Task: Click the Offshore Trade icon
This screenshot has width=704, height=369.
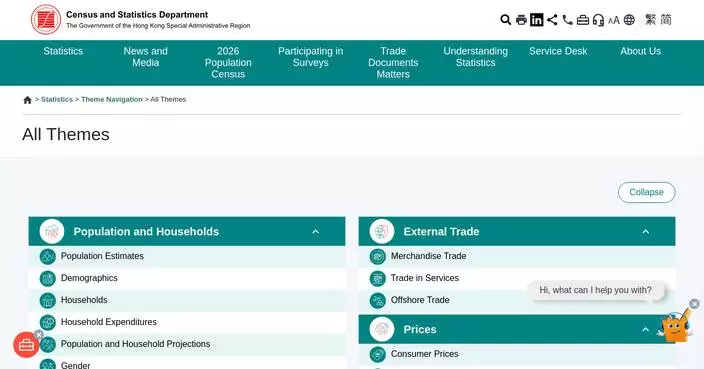Action: (378, 300)
